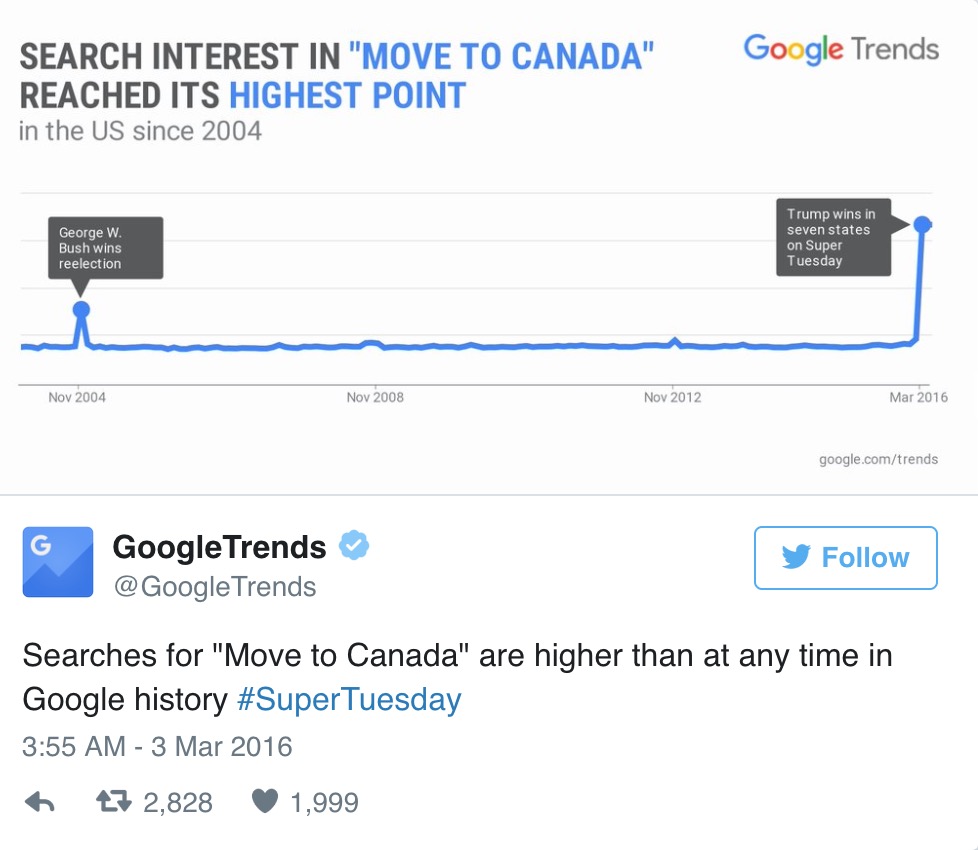Screen dimensions: 978x850
Task: Open the GoogleTrends profile avatar
Action: click(58, 562)
